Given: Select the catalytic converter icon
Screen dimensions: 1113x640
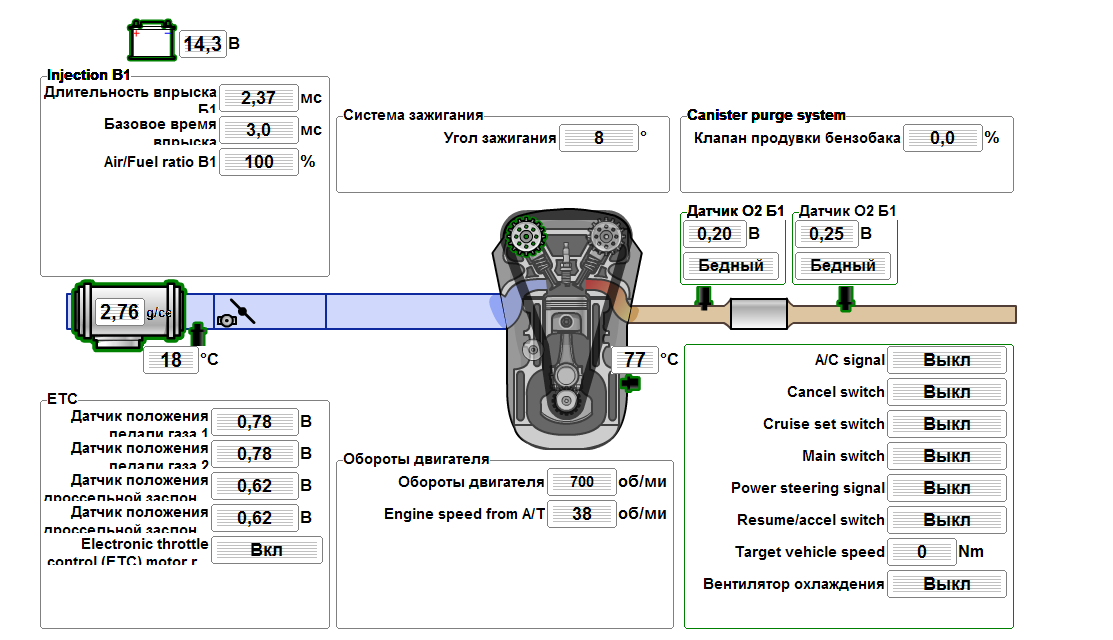Looking at the screenshot, I should 759,314.
